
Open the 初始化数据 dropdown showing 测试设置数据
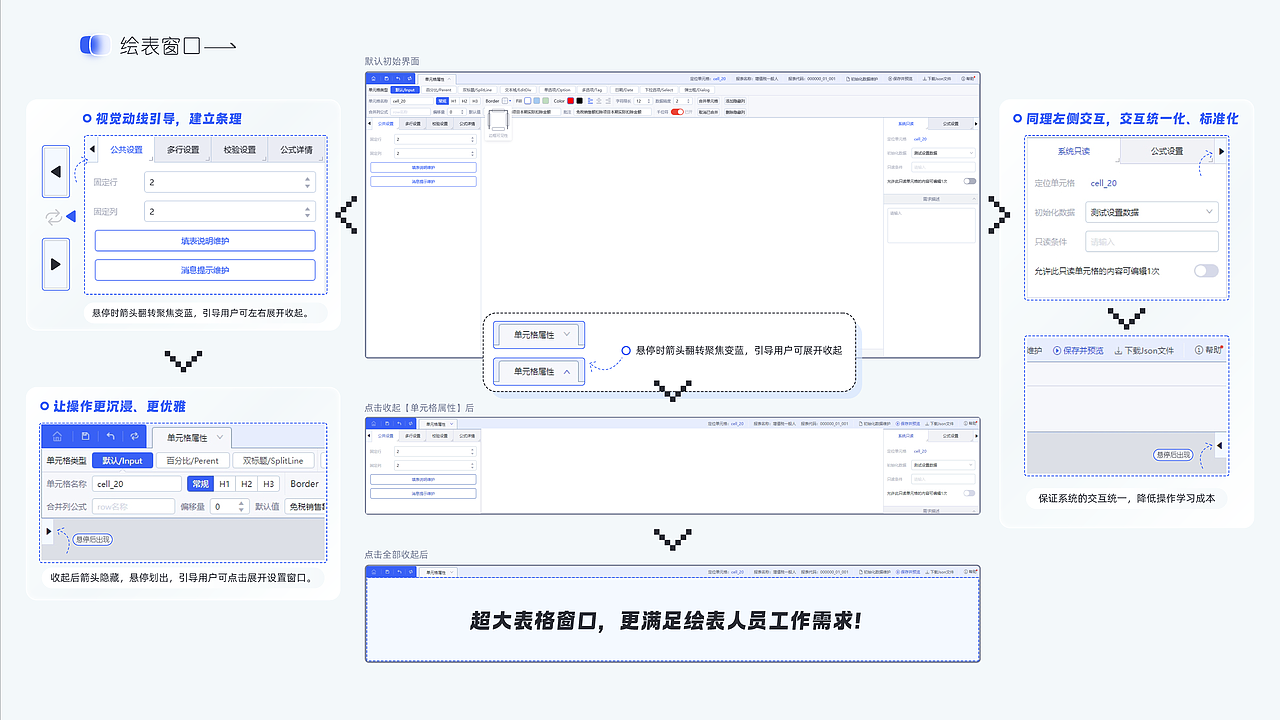point(1152,212)
